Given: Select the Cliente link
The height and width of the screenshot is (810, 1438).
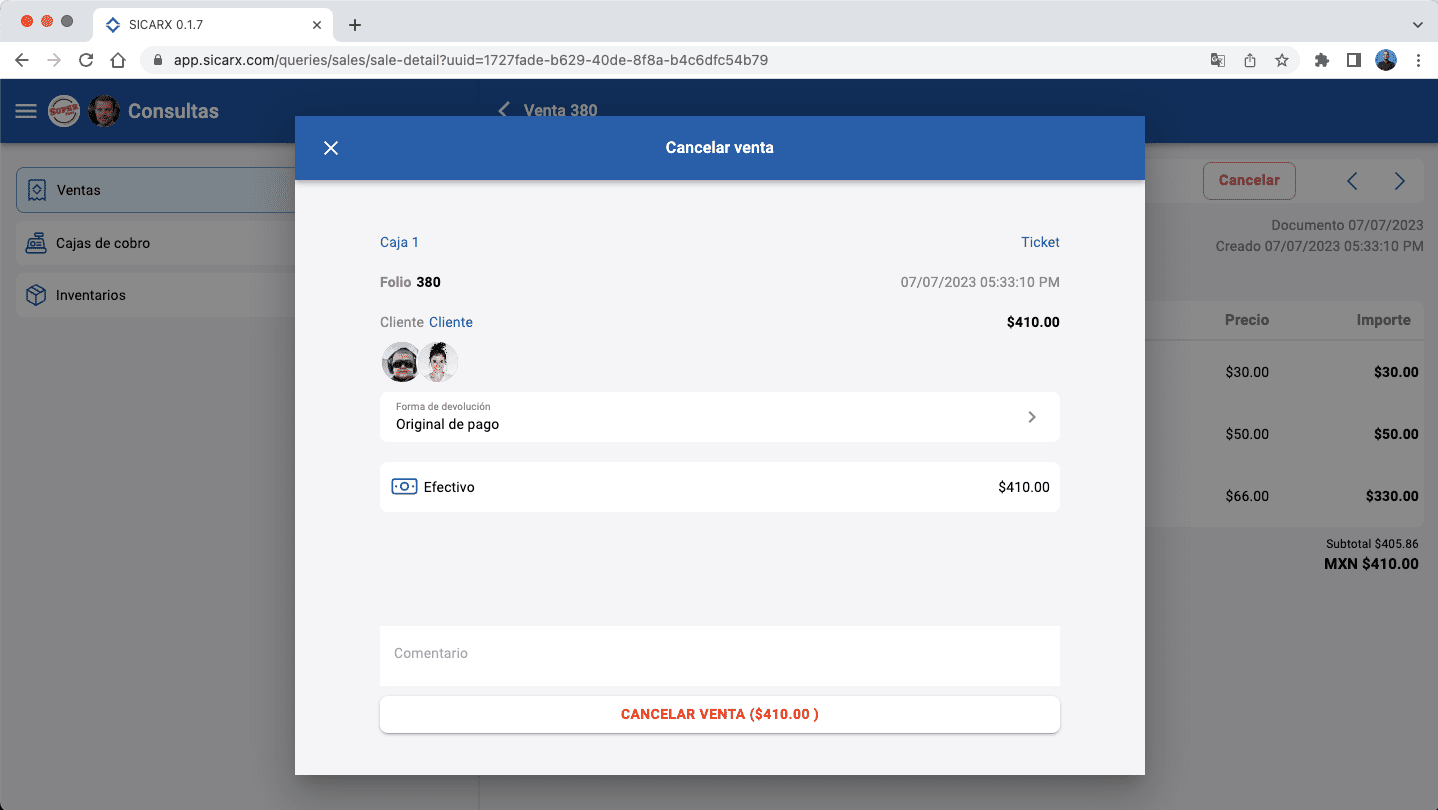Looking at the screenshot, I should click(451, 322).
